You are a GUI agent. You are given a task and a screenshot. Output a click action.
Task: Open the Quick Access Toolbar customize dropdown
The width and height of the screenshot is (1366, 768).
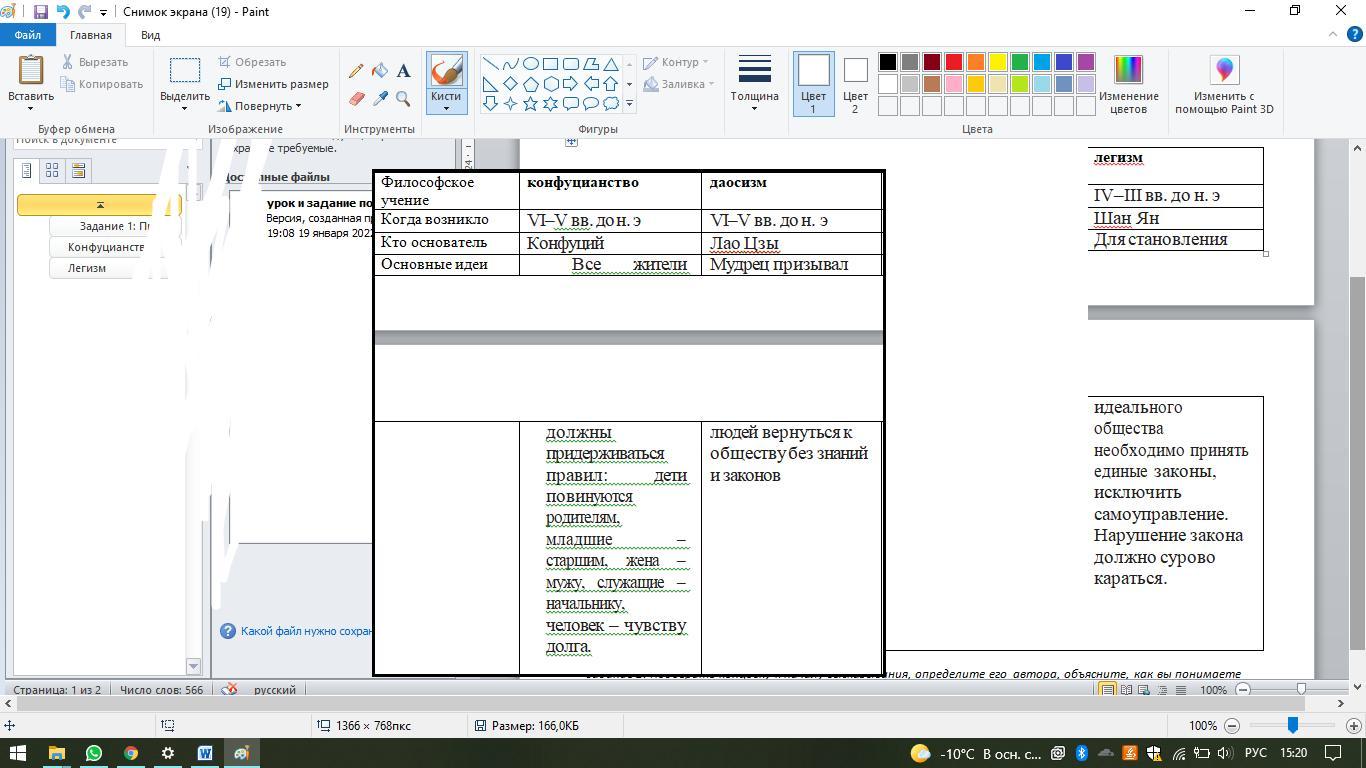(103, 13)
